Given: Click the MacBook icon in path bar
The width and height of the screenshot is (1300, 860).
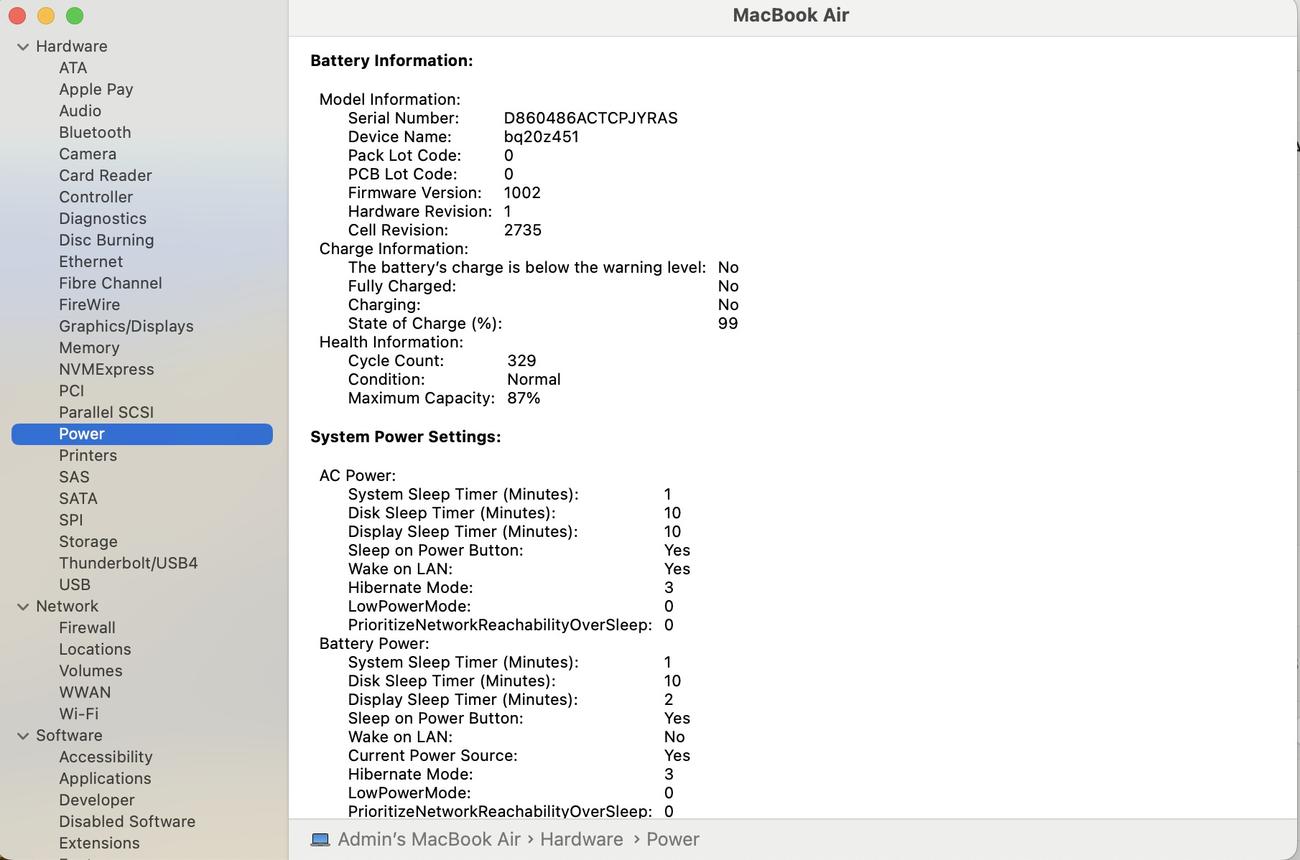Looking at the screenshot, I should click(x=320, y=840).
